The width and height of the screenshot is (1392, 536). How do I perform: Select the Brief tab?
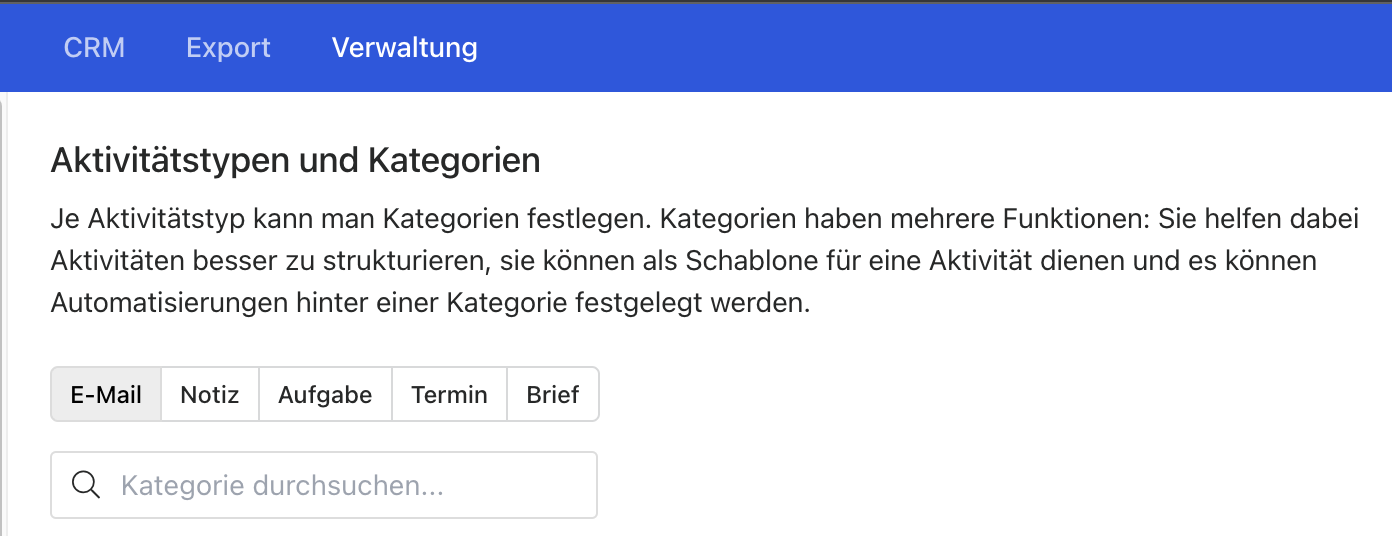click(553, 394)
